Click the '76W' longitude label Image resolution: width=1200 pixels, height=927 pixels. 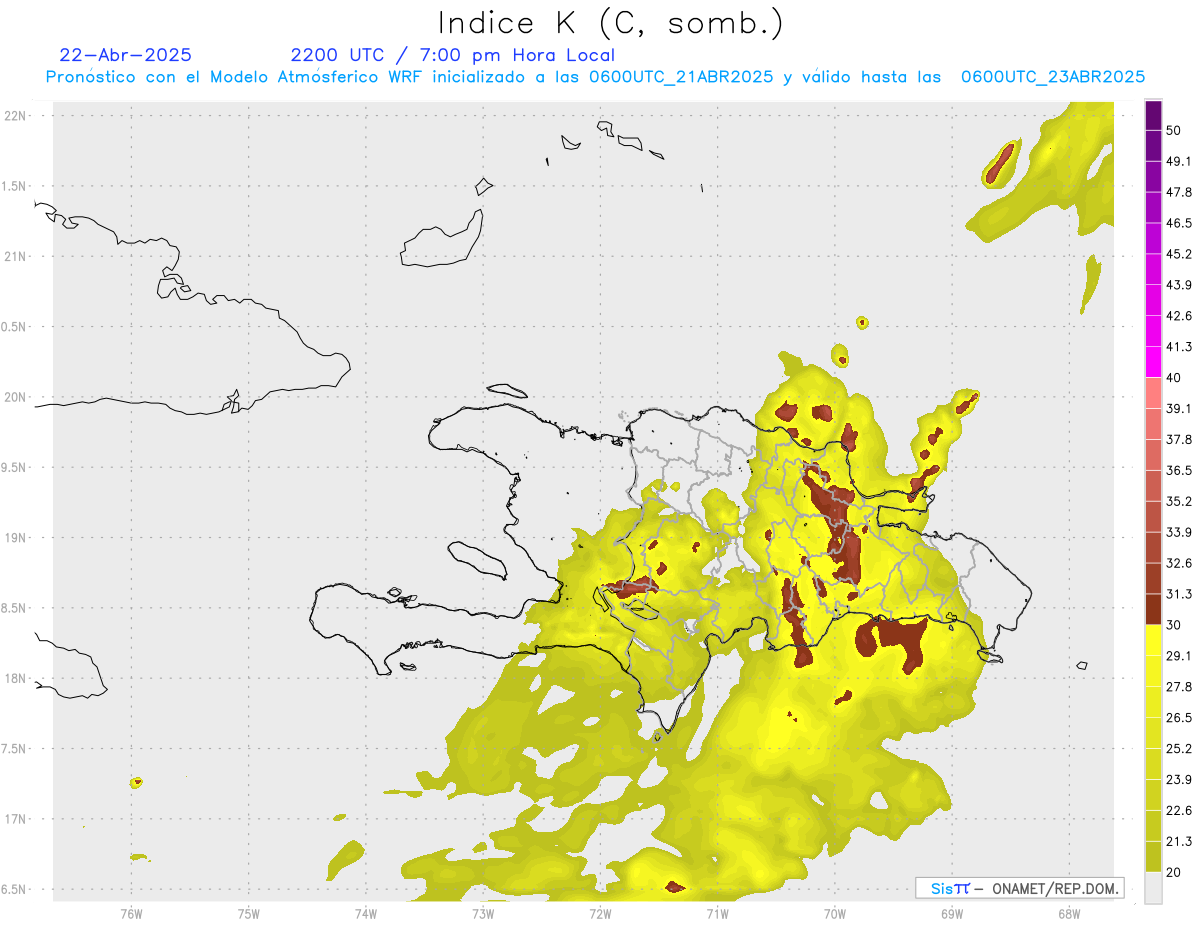[x=131, y=913]
